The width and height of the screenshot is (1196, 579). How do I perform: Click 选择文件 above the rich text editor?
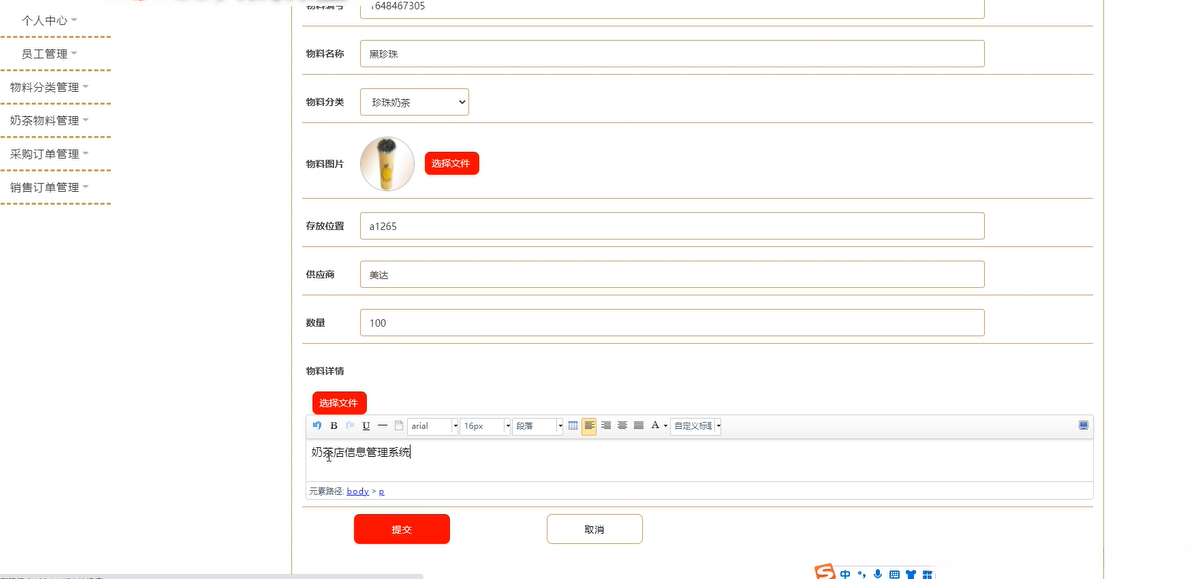click(x=339, y=403)
